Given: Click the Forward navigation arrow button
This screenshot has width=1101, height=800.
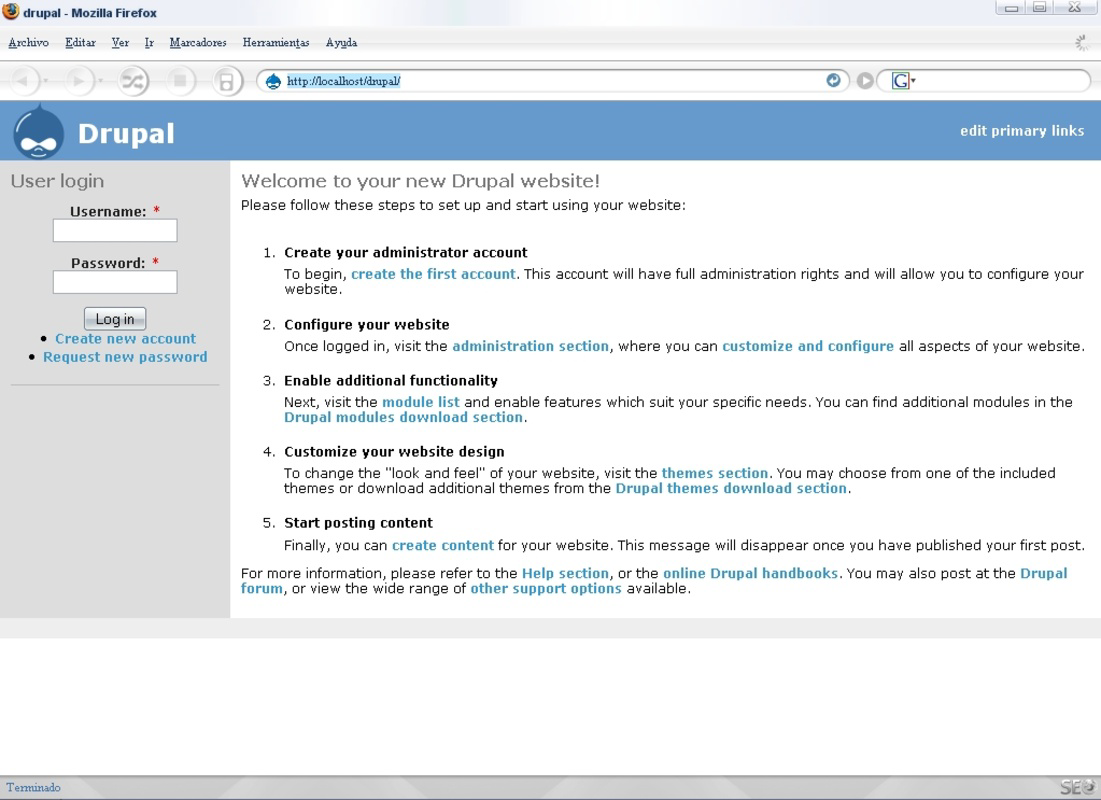Looking at the screenshot, I should (x=79, y=81).
